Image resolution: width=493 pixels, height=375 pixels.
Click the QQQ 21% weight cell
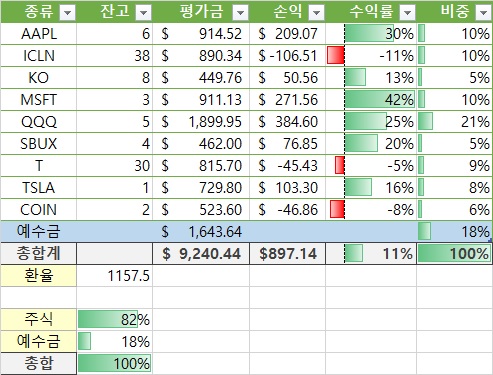(x=455, y=122)
